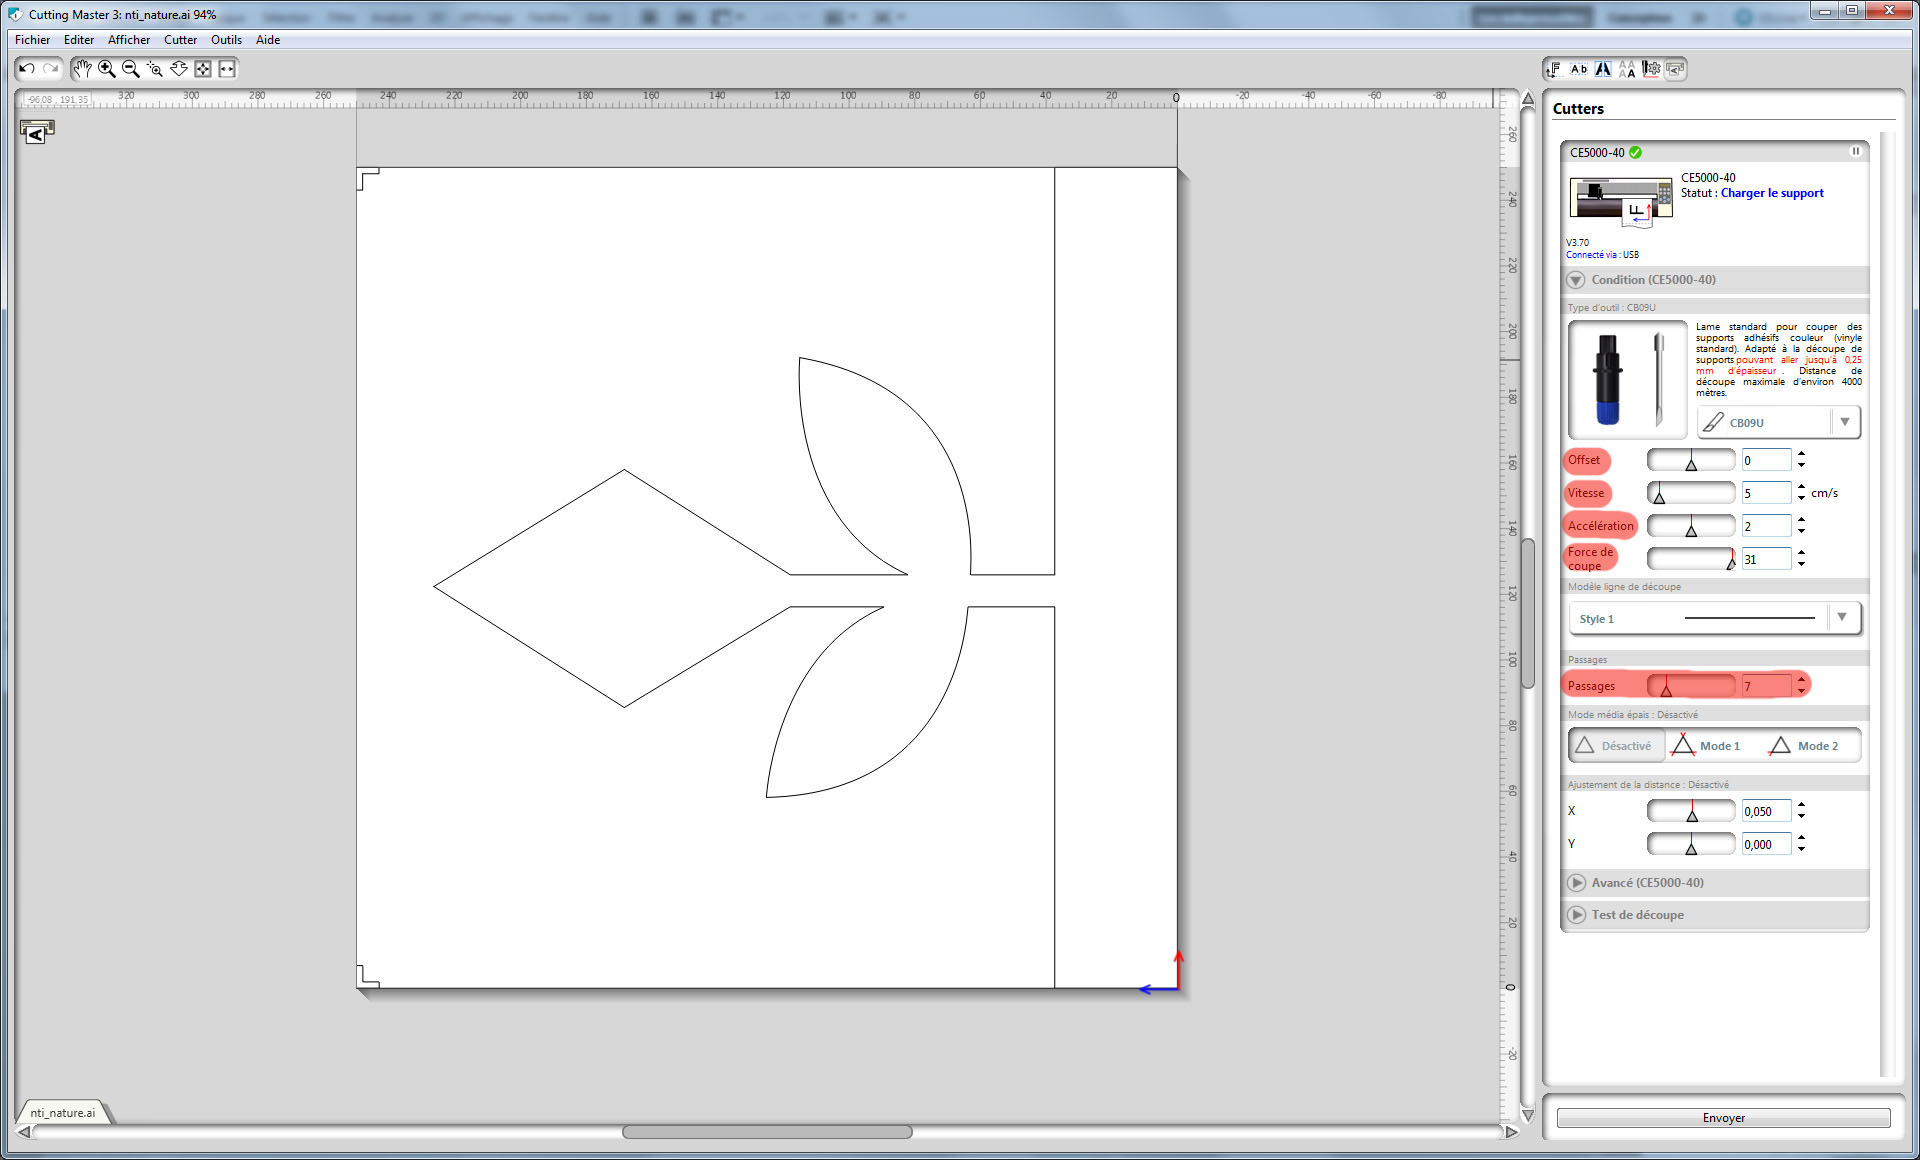Open the Outils menu
The height and width of the screenshot is (1160, 1920).
coord(226,40)
